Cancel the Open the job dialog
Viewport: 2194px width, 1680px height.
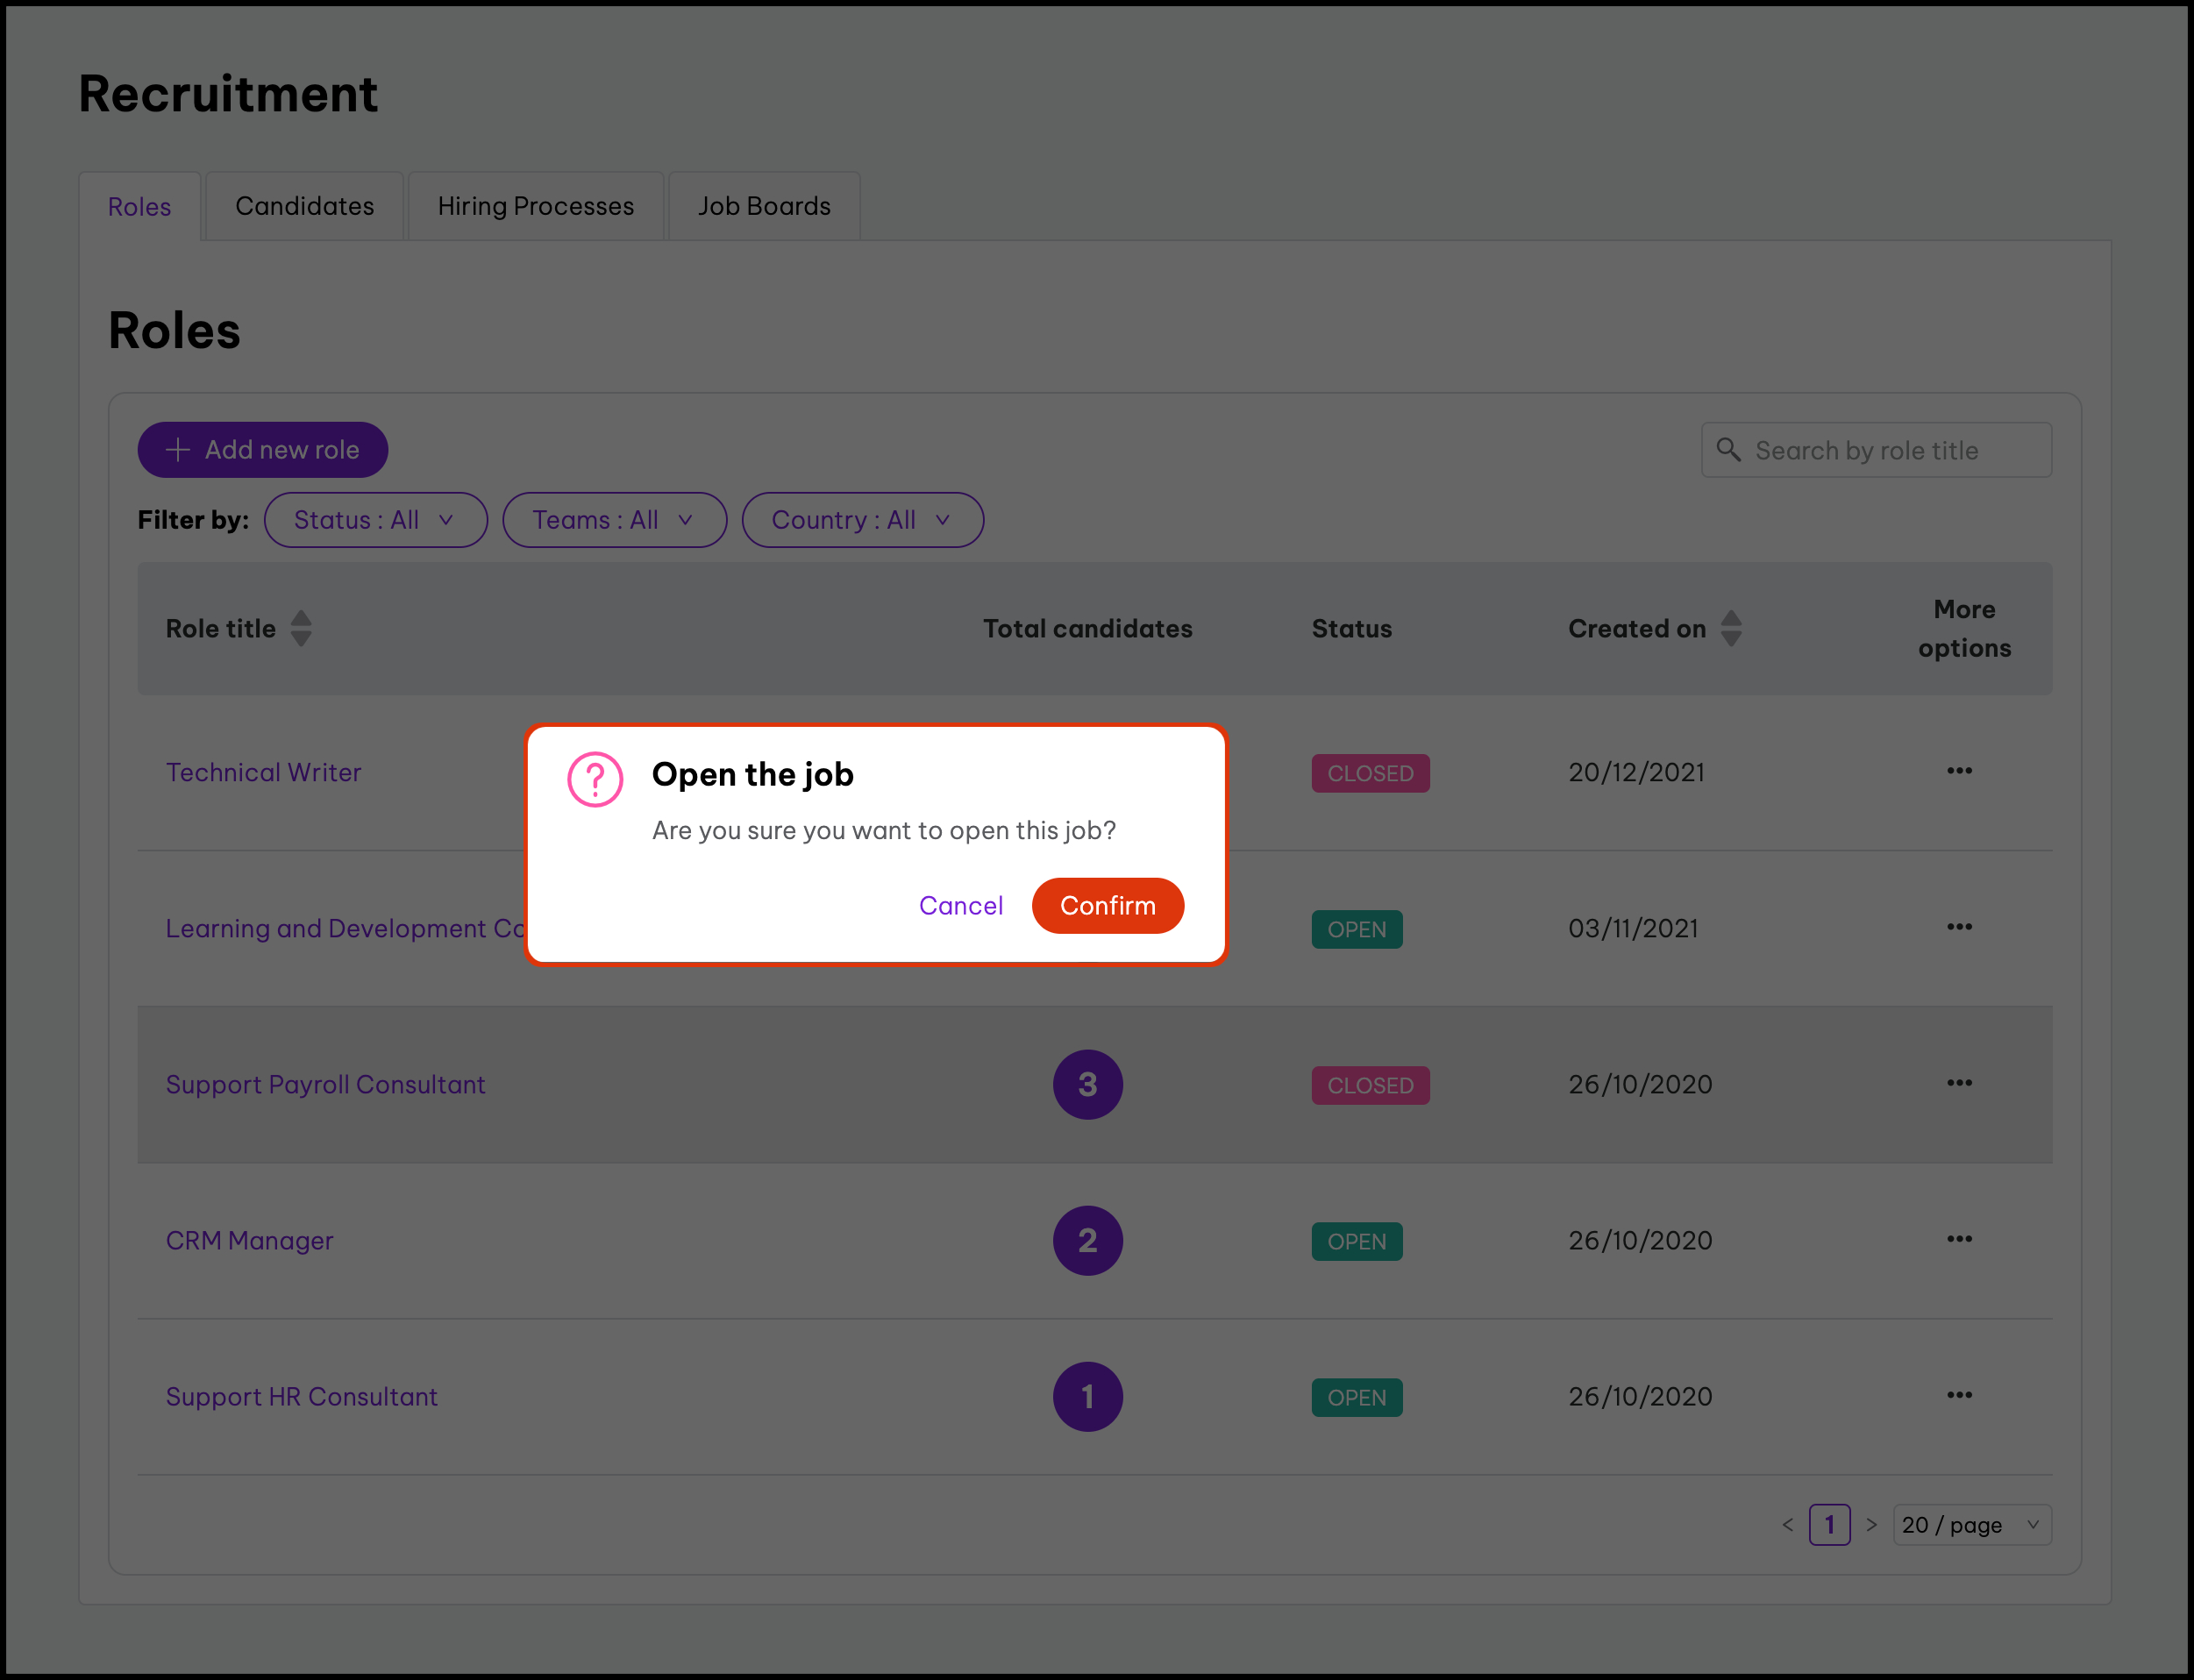(x=960, y=906)
